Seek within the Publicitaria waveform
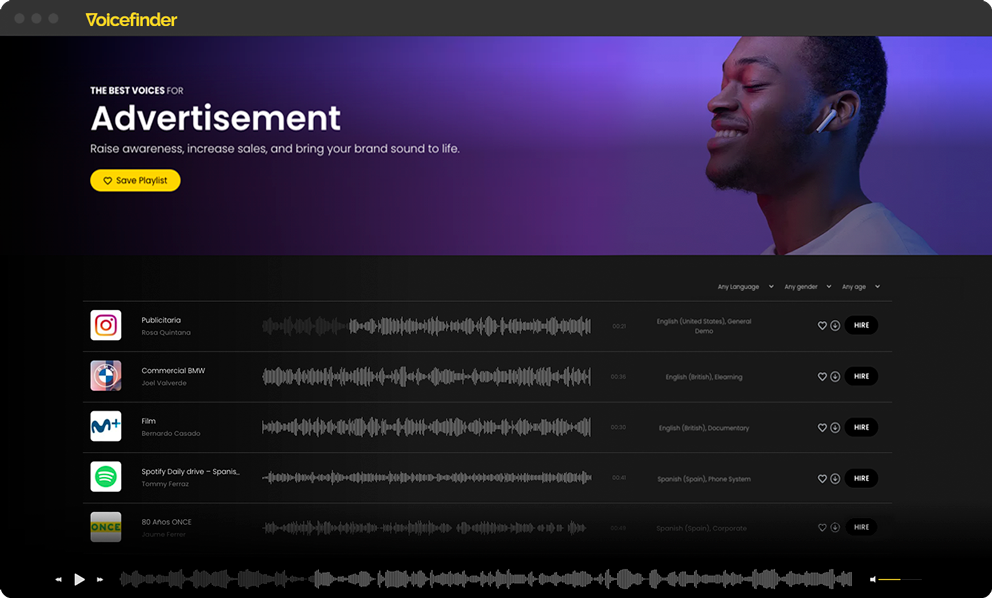This screenshot has width=992, height=598. (x=426, y=326)
